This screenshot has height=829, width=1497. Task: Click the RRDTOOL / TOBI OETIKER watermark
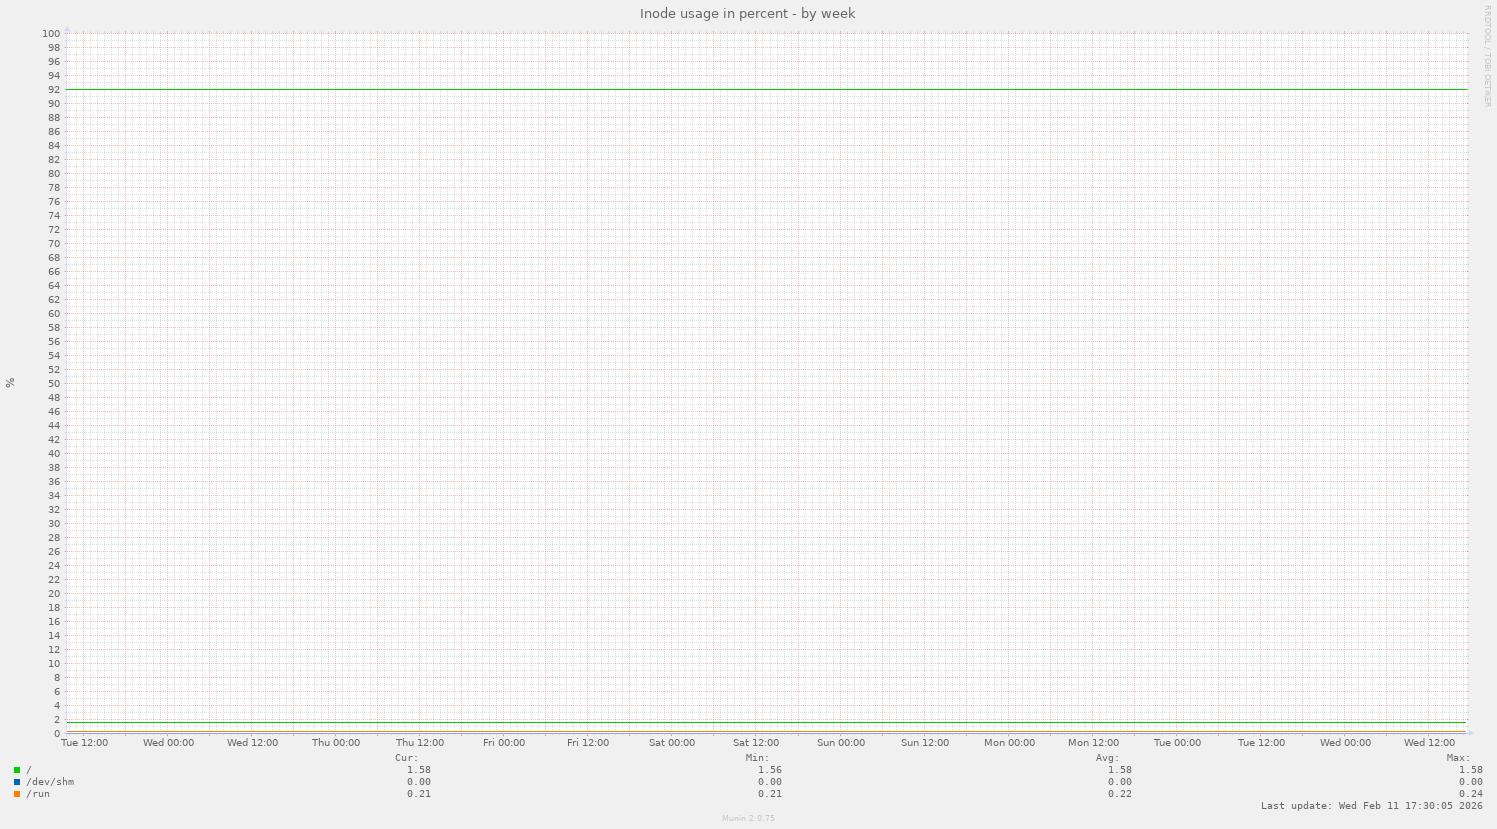point(1487,55)
